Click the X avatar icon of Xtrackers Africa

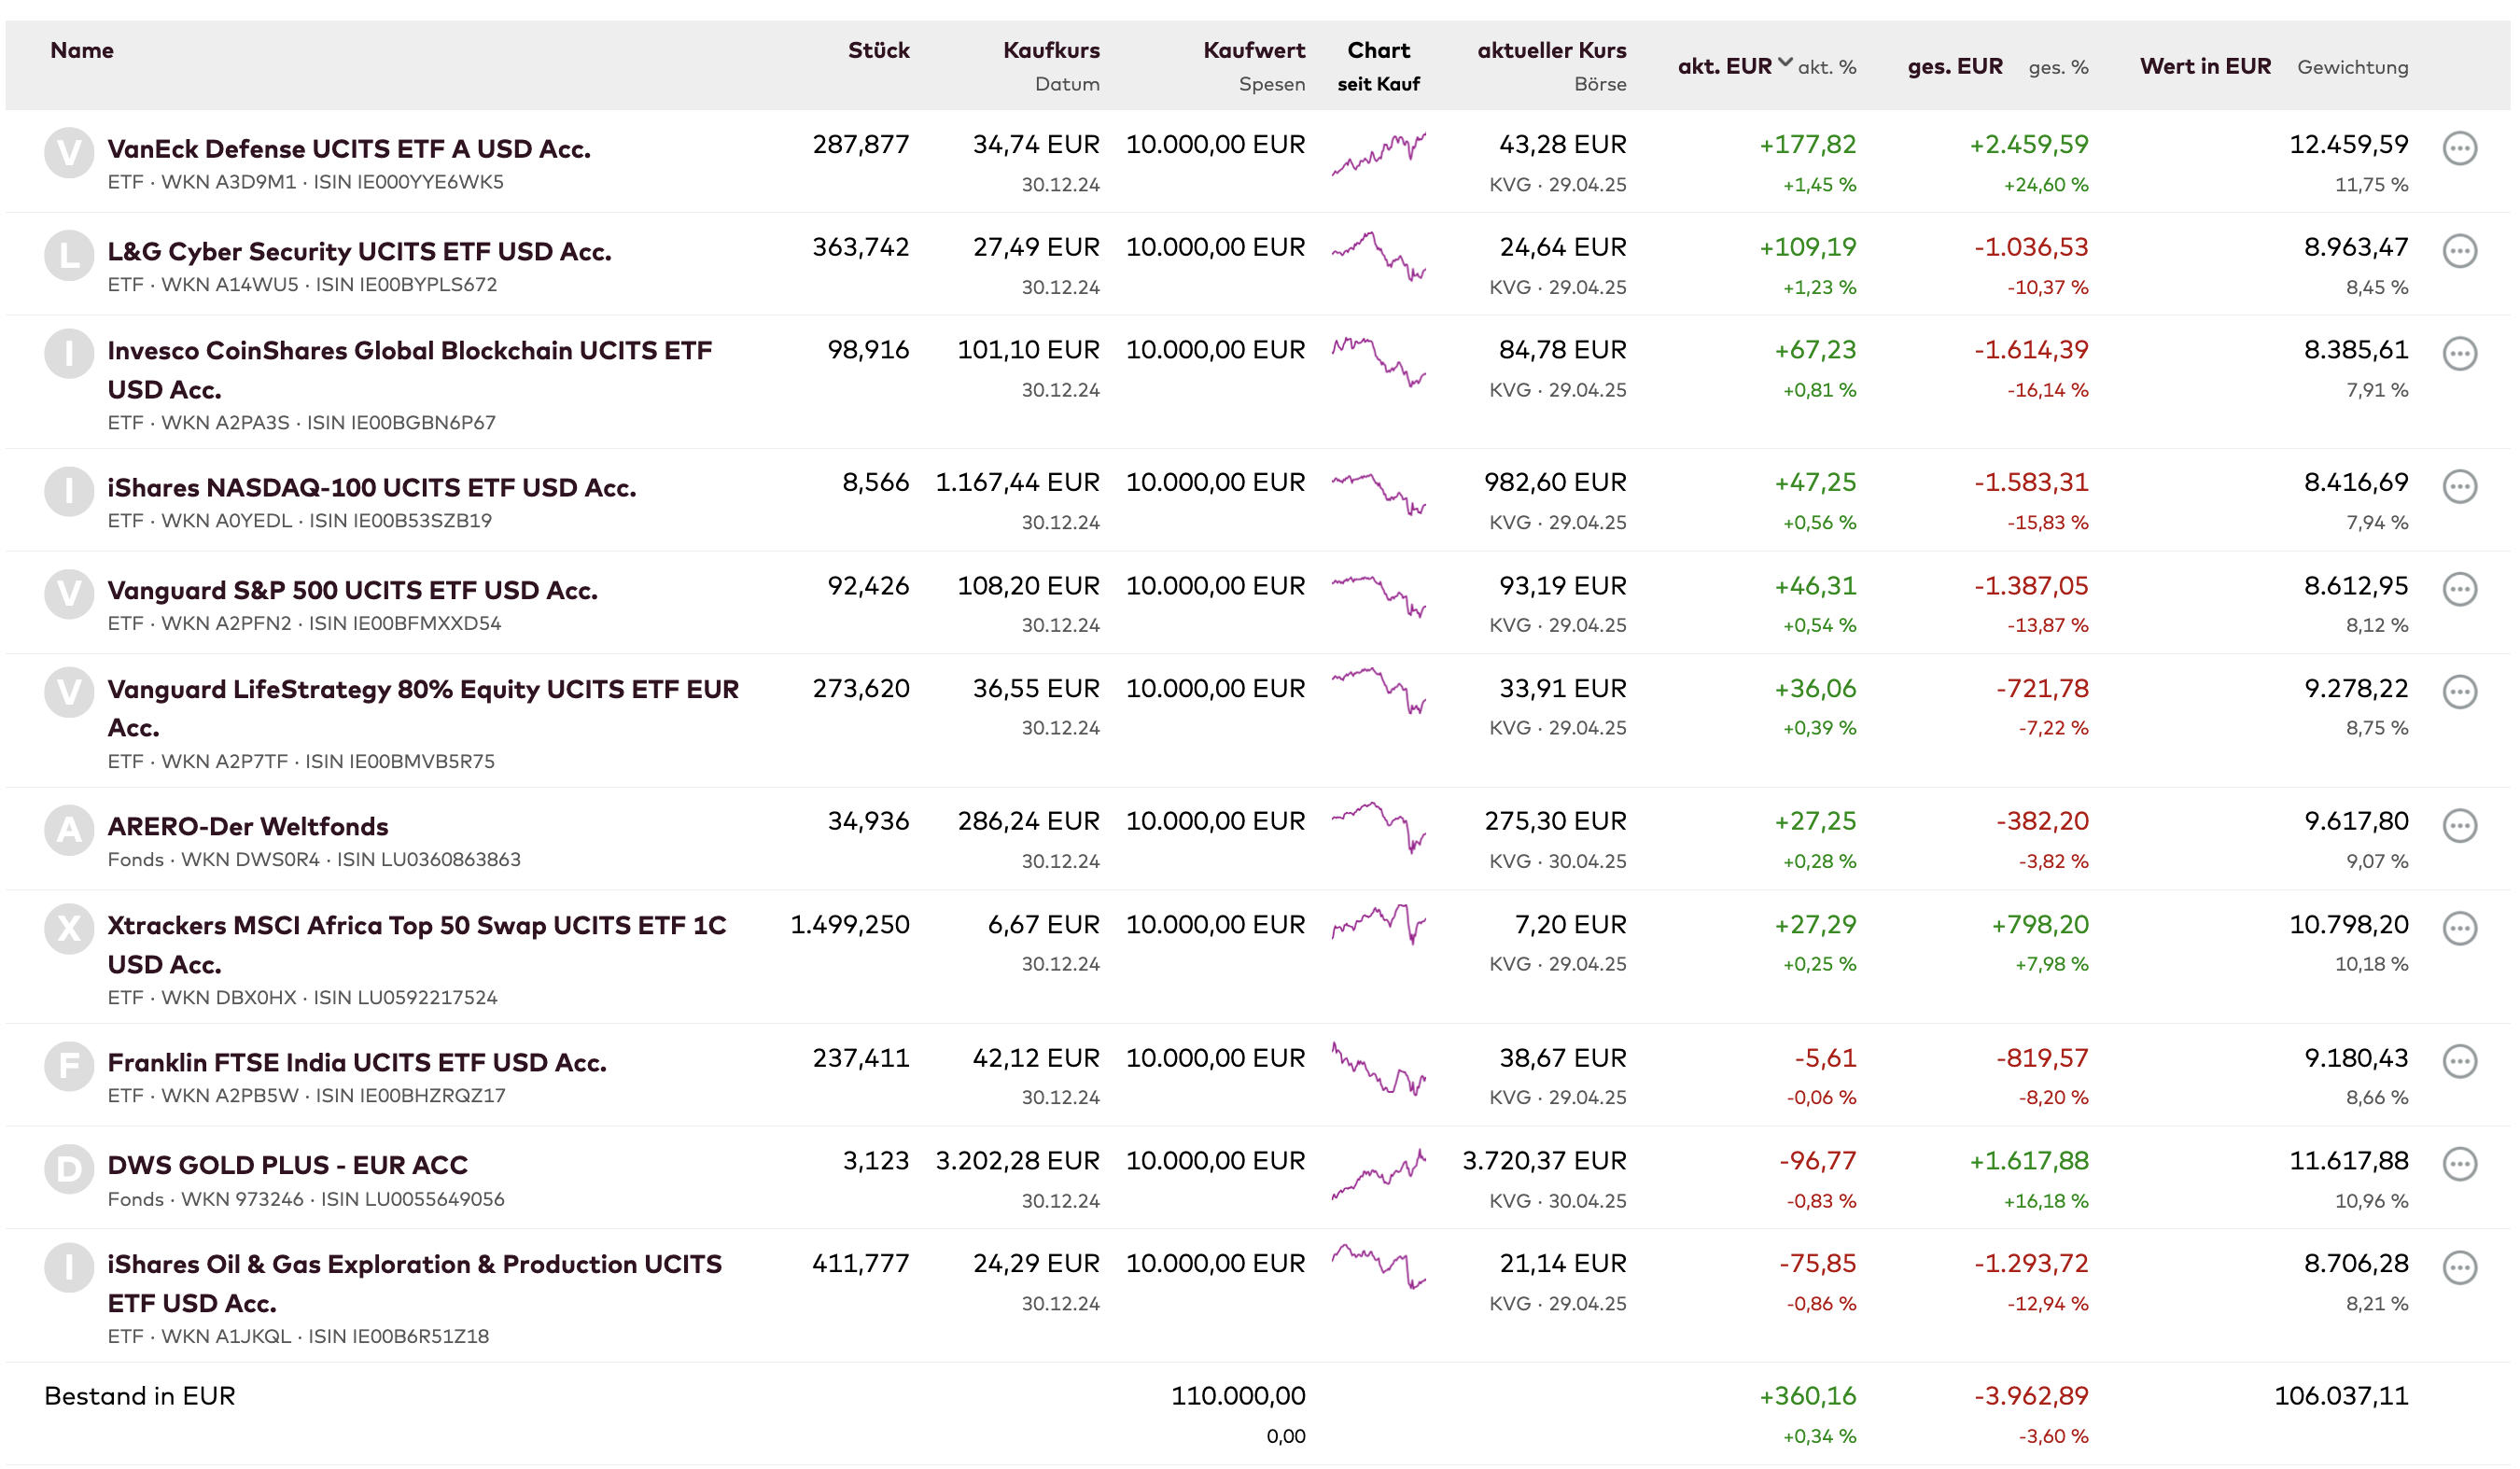(69, 929)
